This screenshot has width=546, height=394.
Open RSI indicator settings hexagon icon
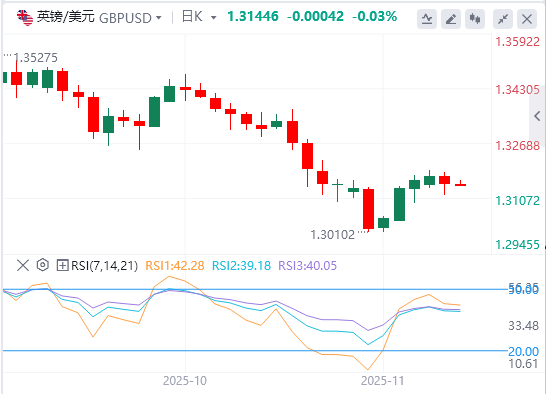pyautogui.click(x=42, y=265)
